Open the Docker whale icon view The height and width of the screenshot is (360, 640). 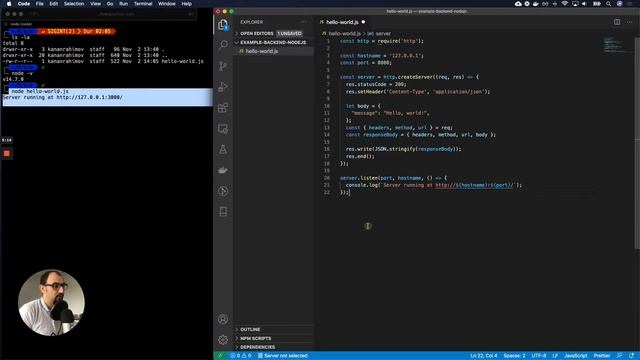coord(223,170)
